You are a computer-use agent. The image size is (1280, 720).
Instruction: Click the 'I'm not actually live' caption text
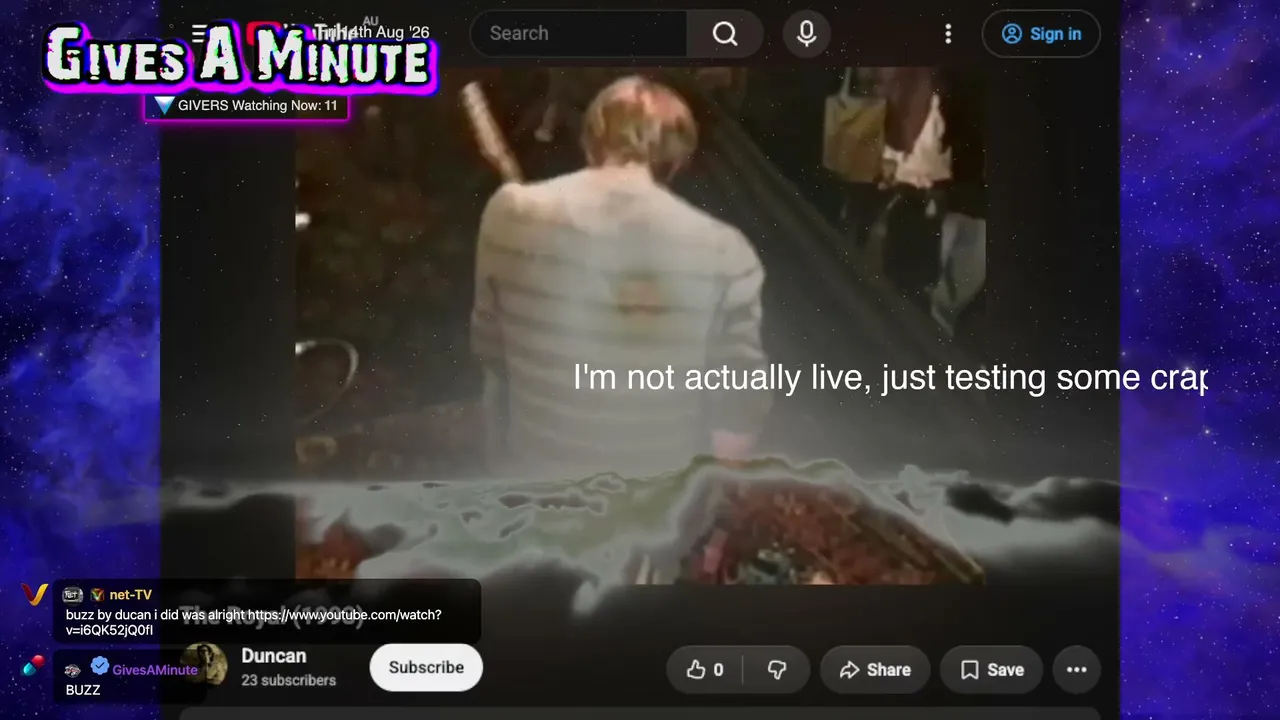[x=890, y=378]
